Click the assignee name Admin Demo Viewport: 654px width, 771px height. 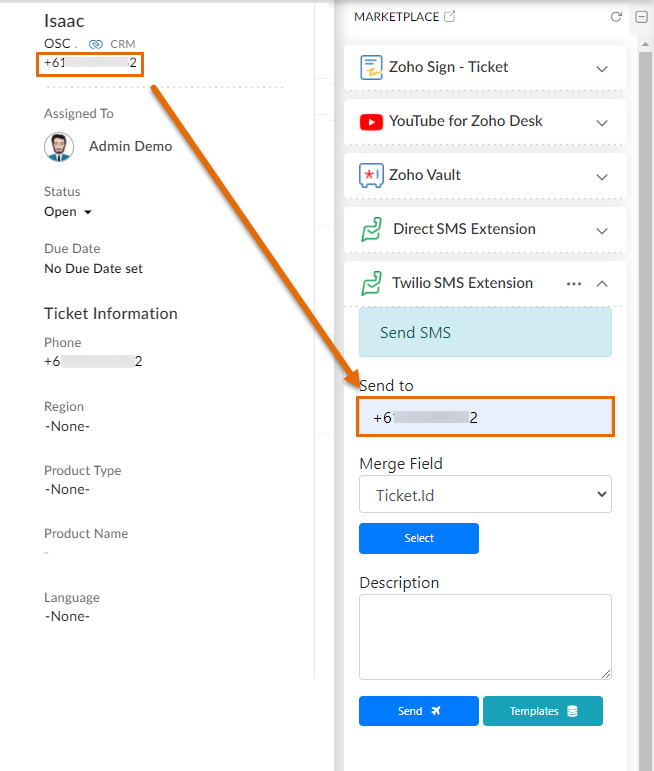(x=130, y=147)
